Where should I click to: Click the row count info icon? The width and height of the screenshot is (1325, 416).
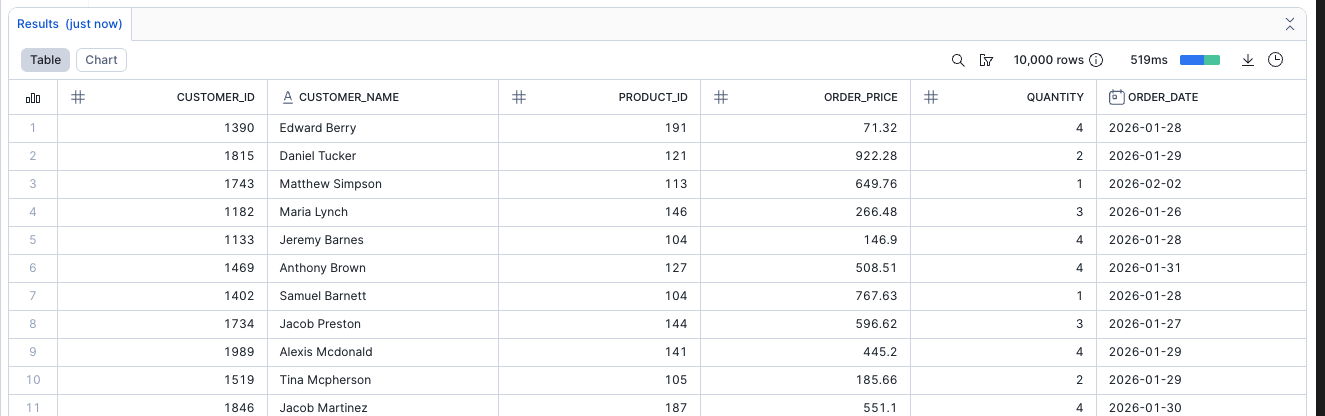click(x=1096, y=60)
